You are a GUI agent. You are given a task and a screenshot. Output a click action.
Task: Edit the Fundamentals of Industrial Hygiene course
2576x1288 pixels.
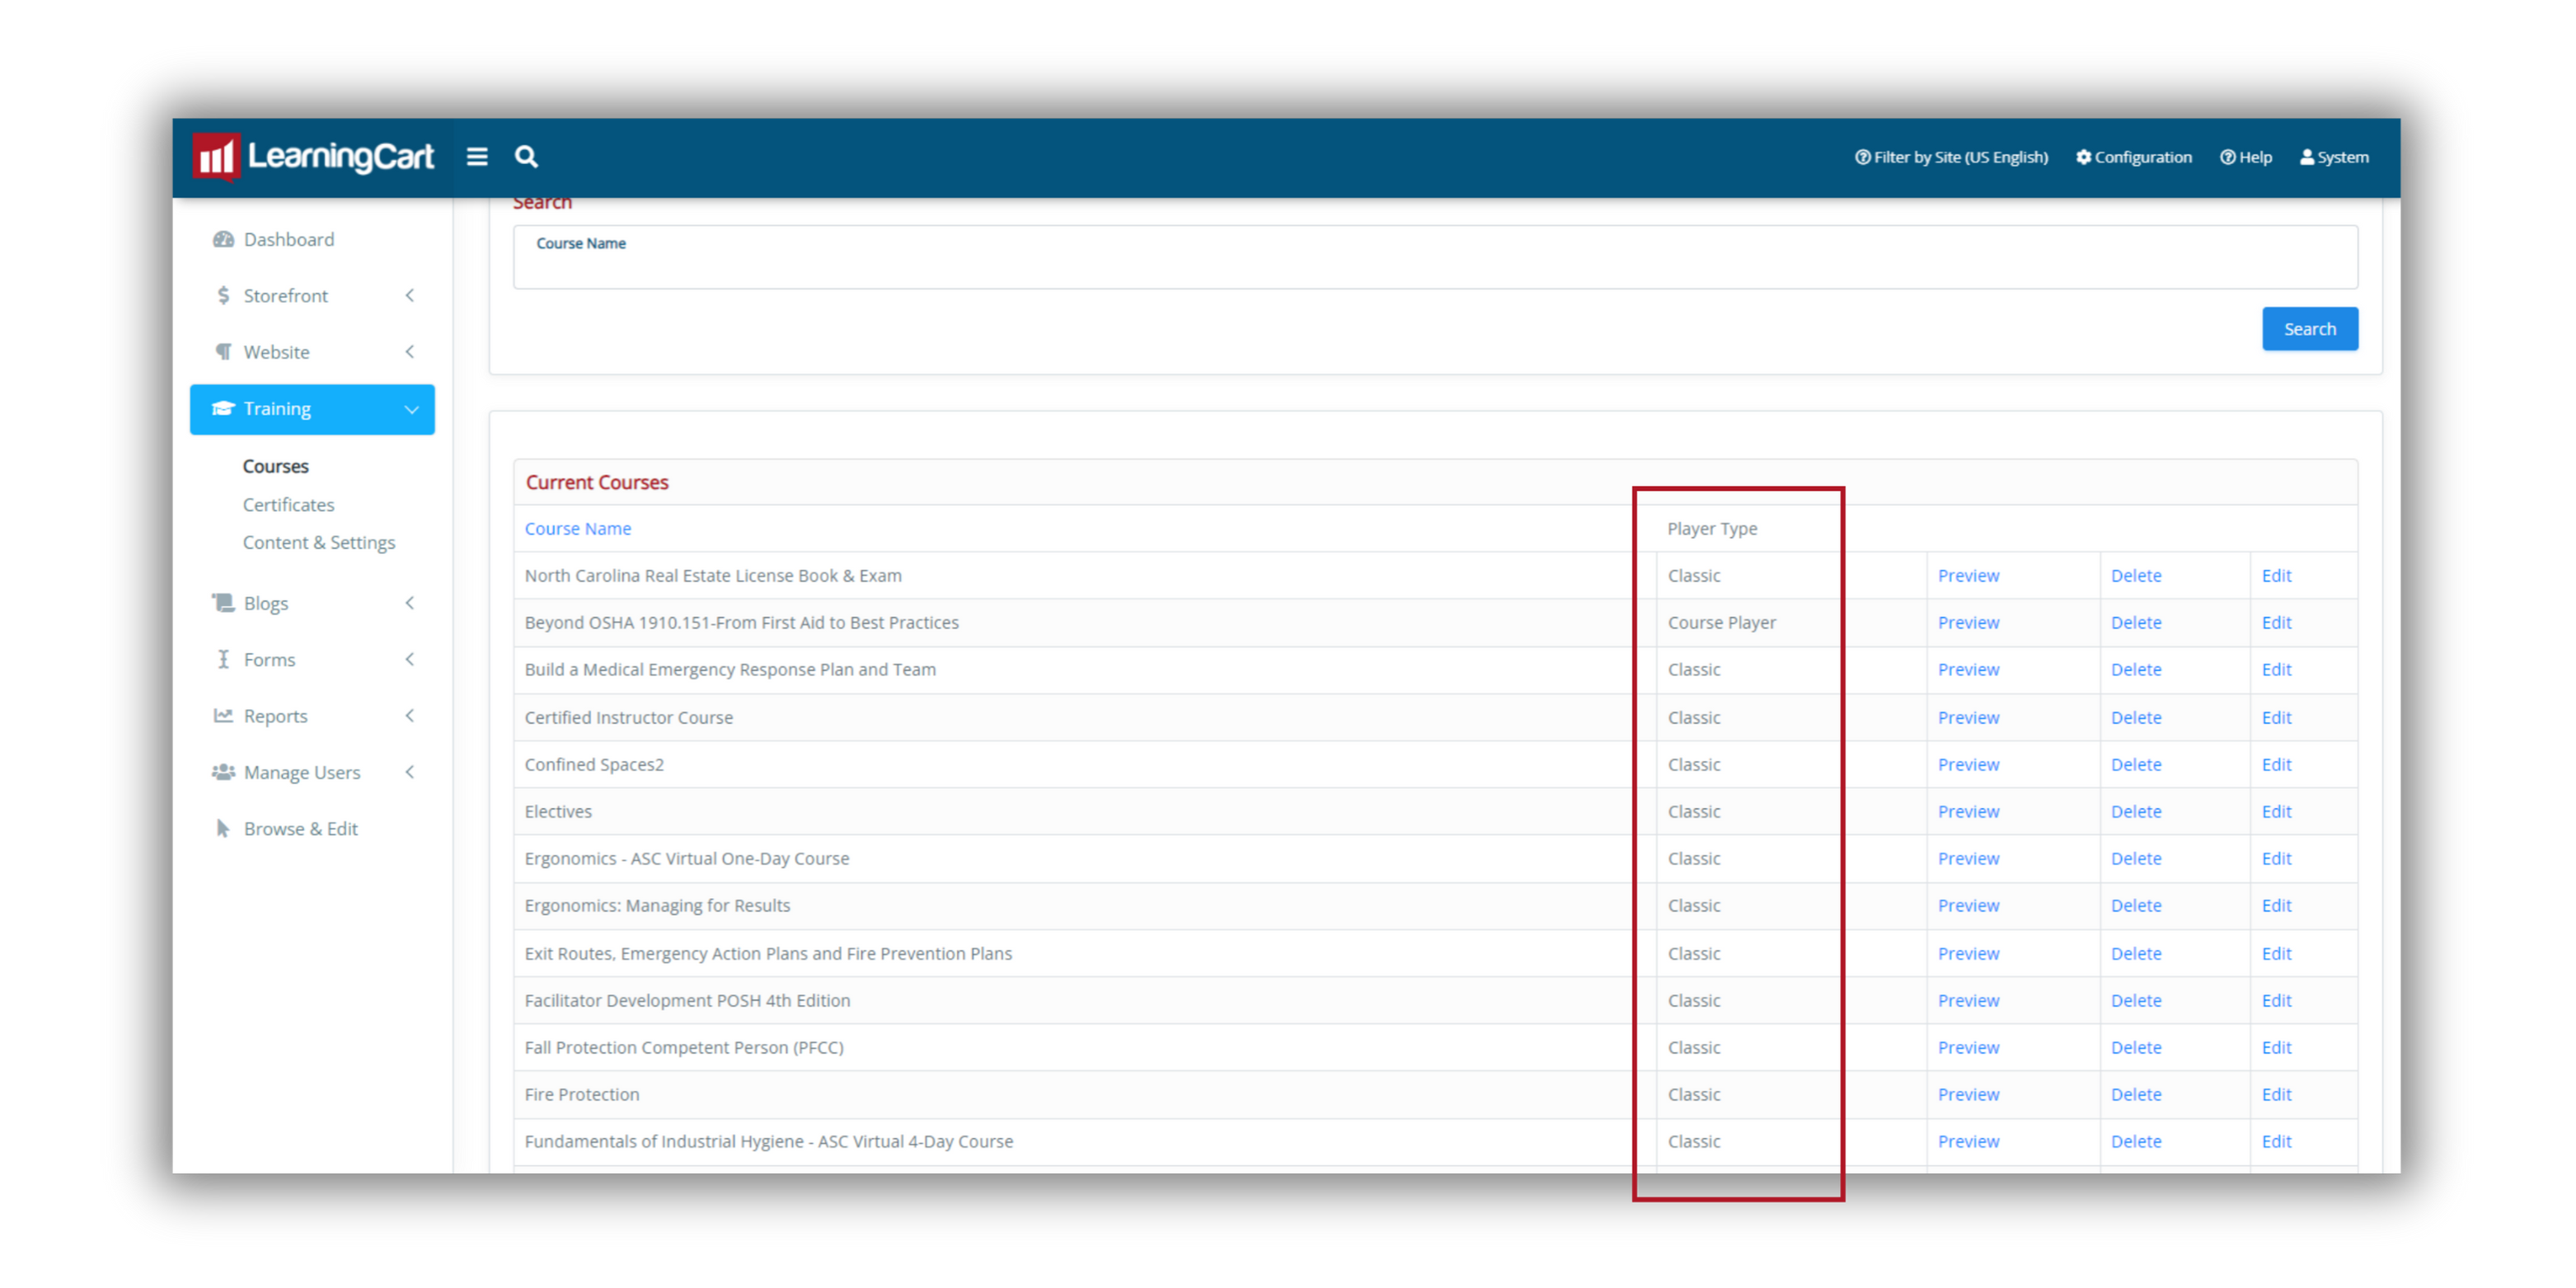tap(2276, 1142)
